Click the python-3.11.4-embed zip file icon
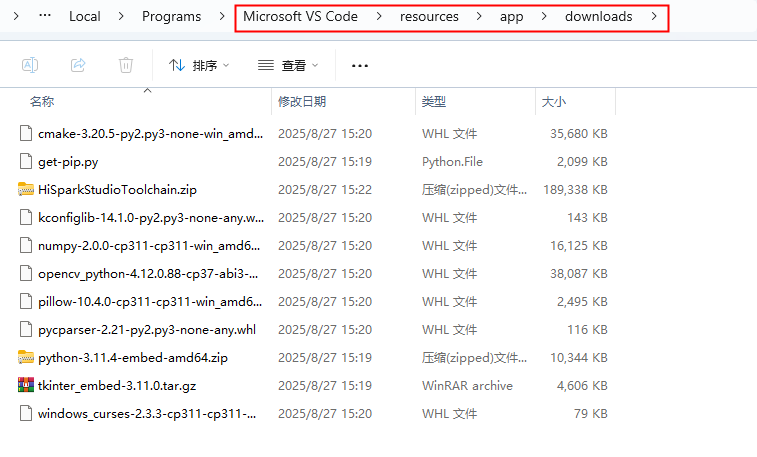The height and width of the screenshot is (457, 757). tap(26, 357)
